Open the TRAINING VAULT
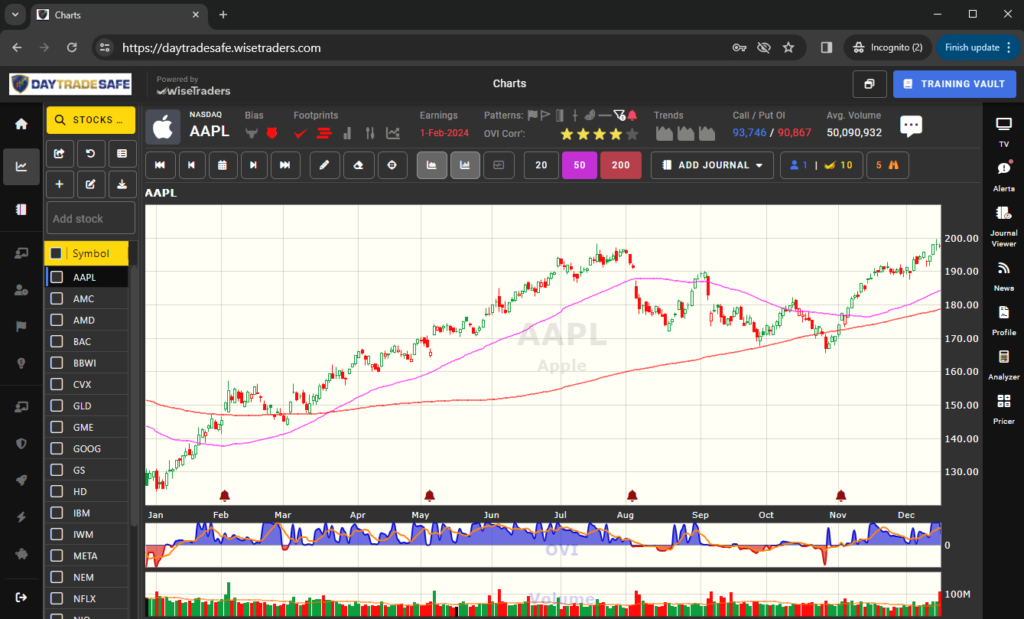The width and height of the screenshot is (1024, 619). point(954,83)
